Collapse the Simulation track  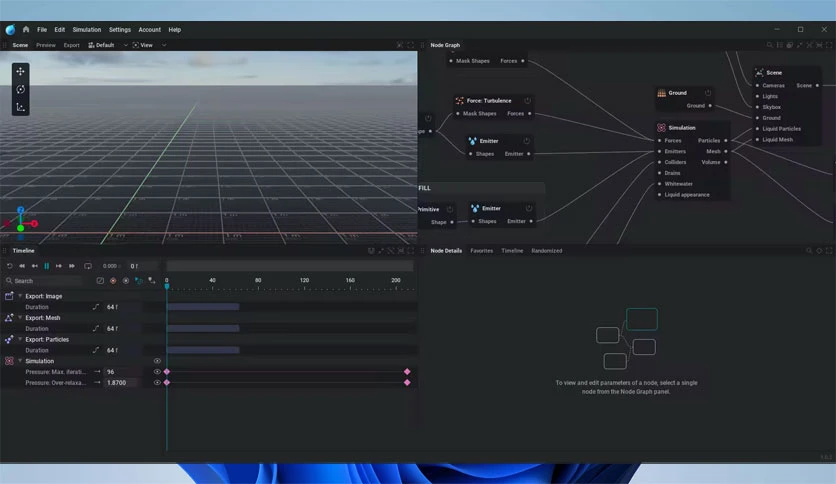click(20, 361)
